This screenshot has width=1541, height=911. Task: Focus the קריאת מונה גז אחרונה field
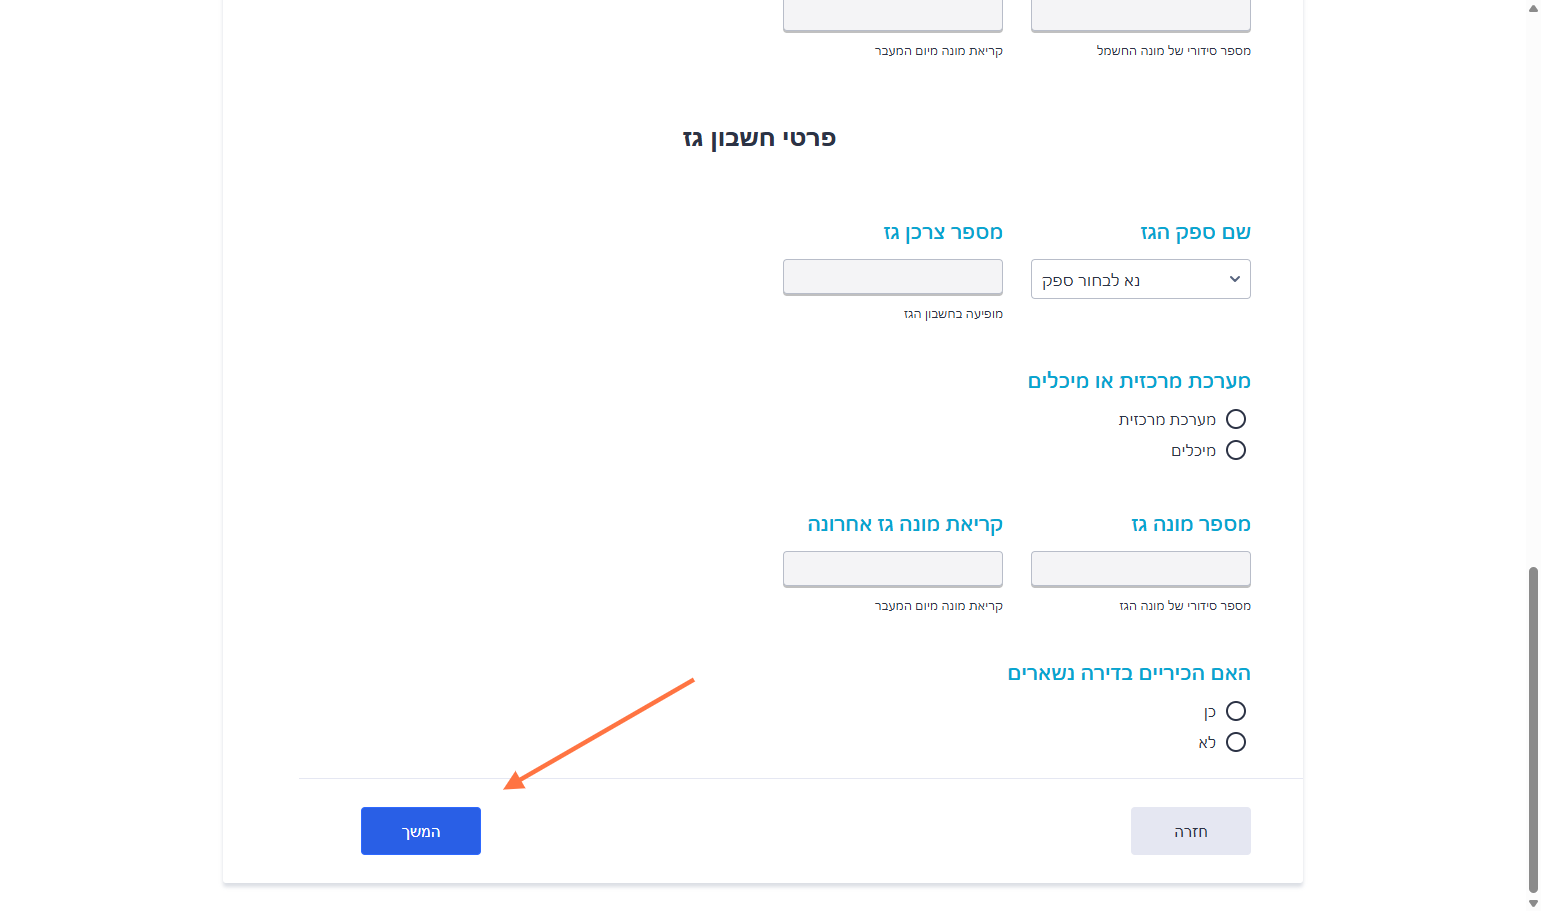pos(892,569)
